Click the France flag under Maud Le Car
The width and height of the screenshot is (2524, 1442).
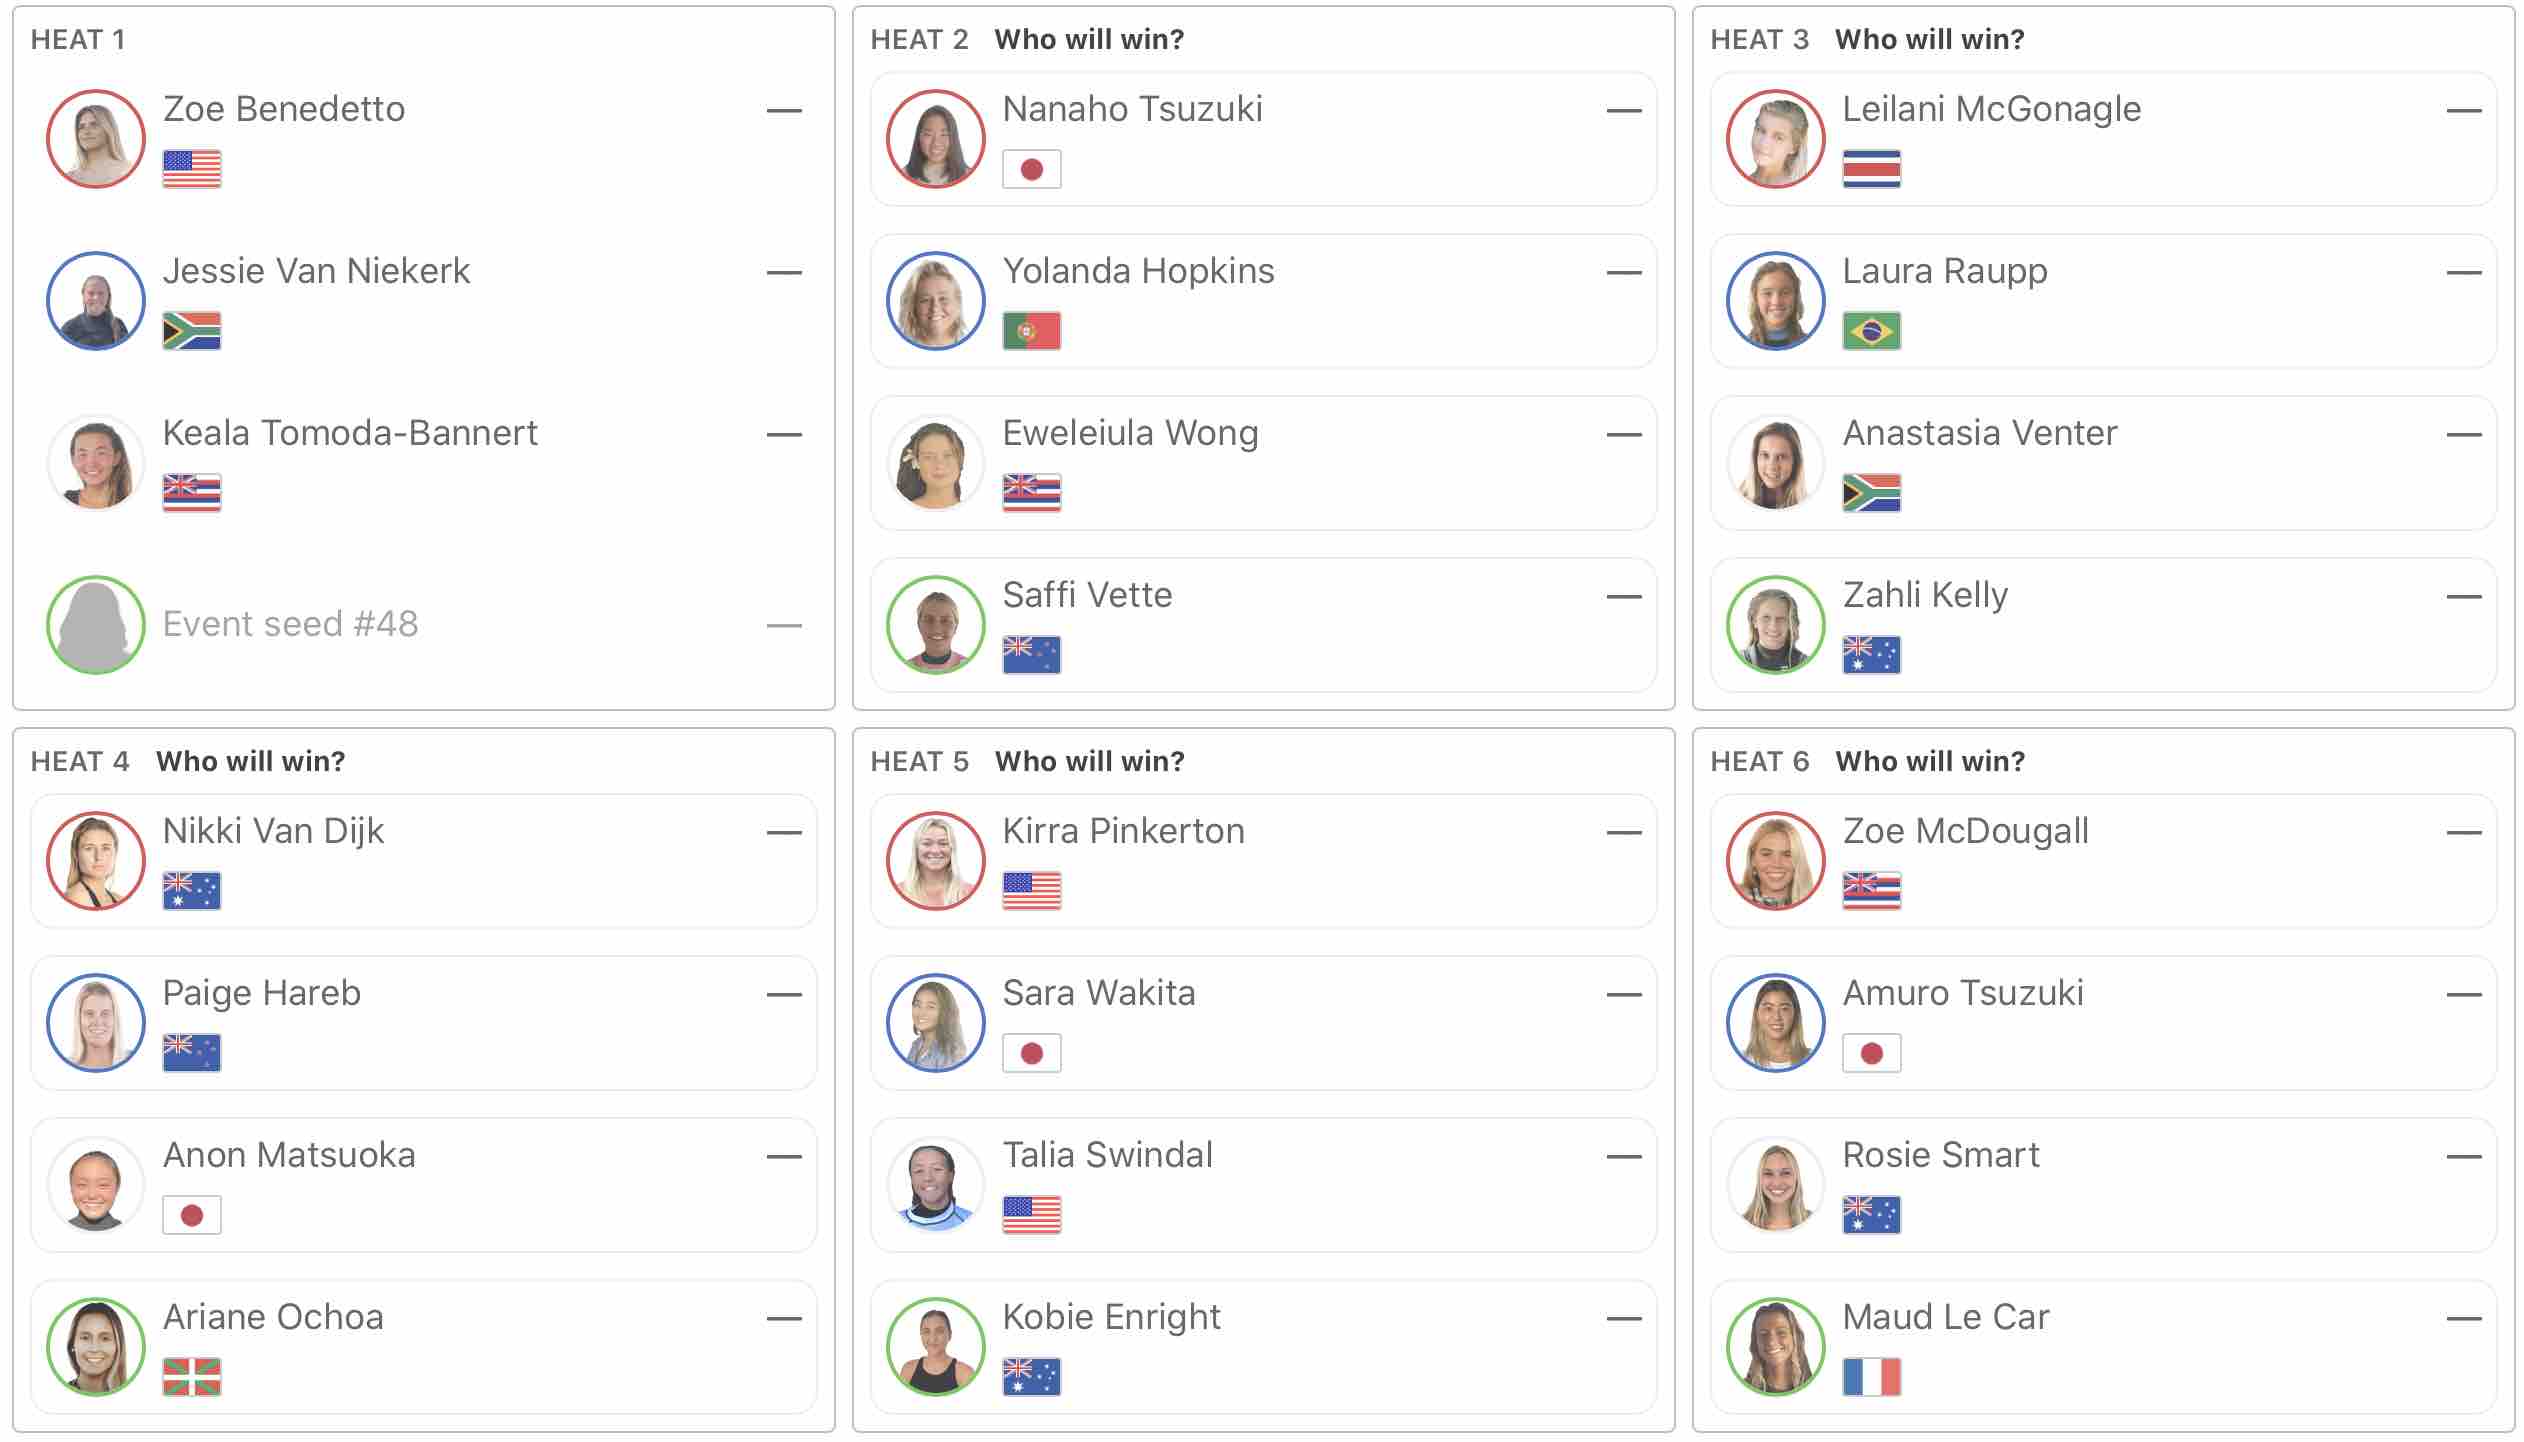[x=1872, y=1377]
